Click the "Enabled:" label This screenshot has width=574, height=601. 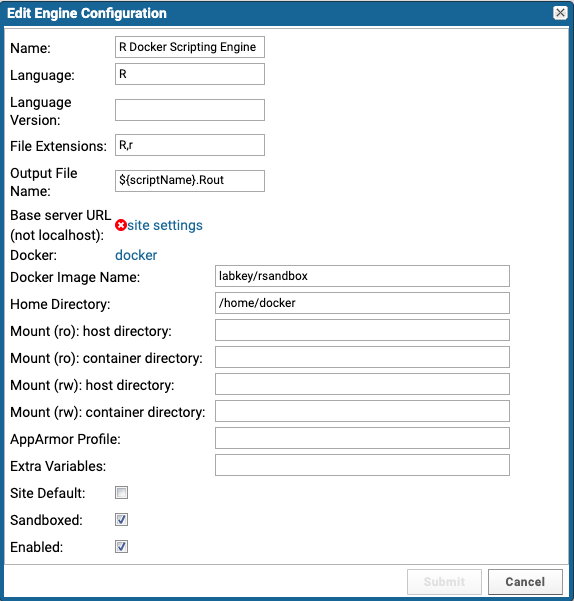[36, 547]
